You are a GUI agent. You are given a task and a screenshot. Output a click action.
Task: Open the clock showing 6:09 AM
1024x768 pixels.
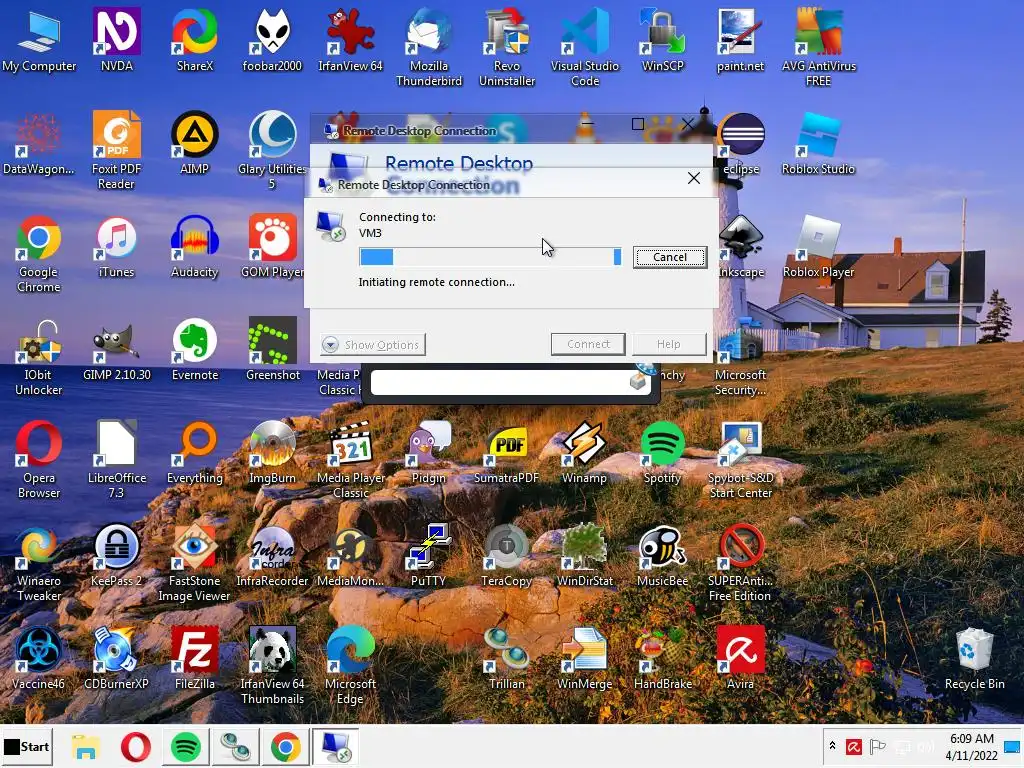pyautogui.click(x=971, y=746)
